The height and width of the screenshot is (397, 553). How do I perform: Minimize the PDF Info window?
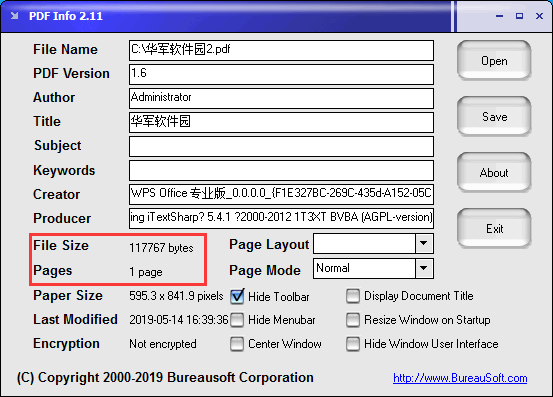point(499,16)
